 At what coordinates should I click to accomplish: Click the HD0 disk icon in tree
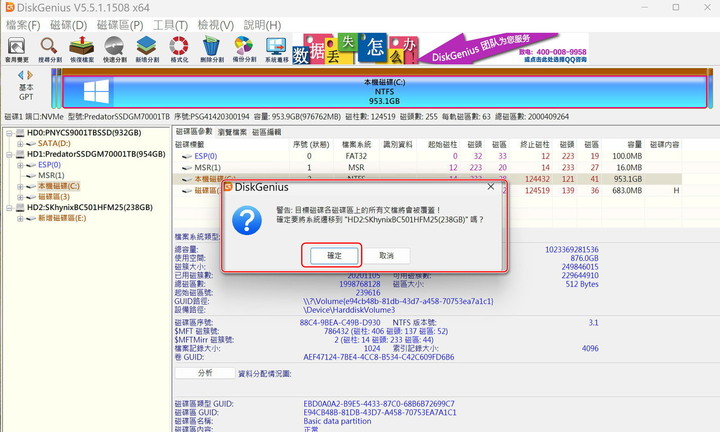[x=20, y=133]
